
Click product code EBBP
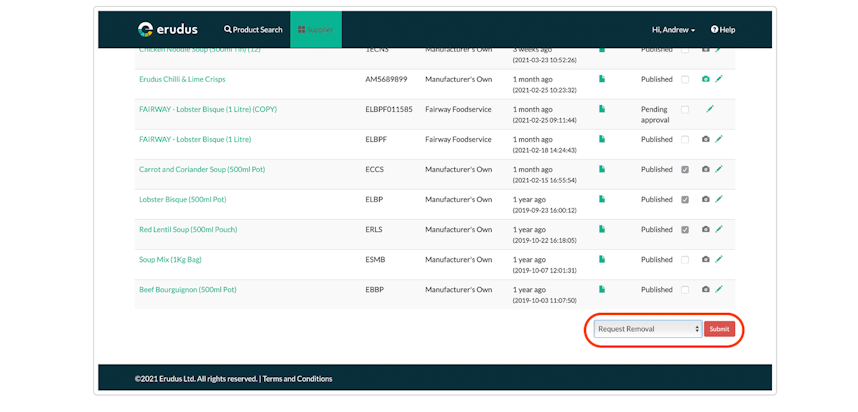click(375, 289)
